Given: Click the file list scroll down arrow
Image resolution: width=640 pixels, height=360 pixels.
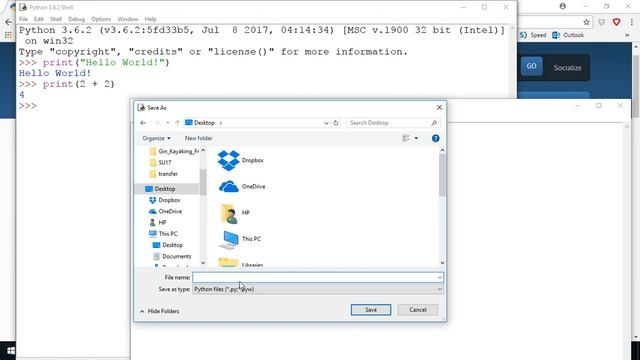Looking at the screenshot, I should (x=442, y=263).
